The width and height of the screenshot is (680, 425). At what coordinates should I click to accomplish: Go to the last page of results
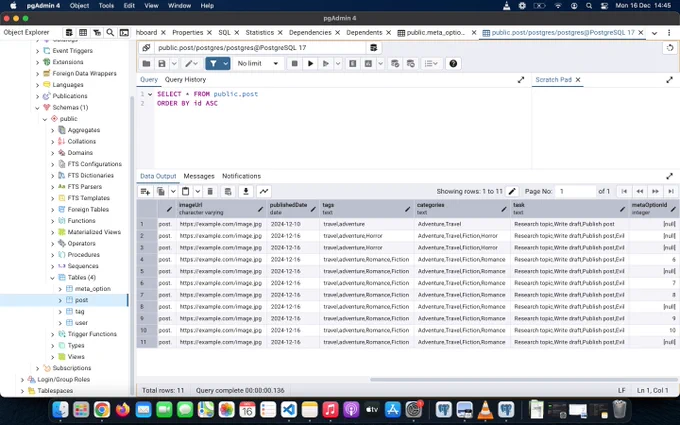pyautogui.click(x=671, y=191)
